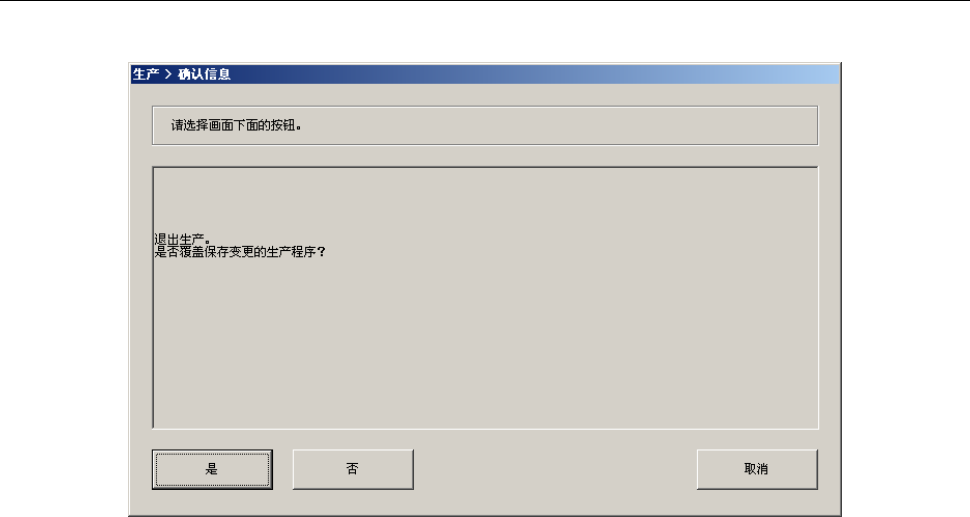Click the 生产 > 确认信息 title bar
Viewport: 970px width, 517px height.
tap(485, 74)
